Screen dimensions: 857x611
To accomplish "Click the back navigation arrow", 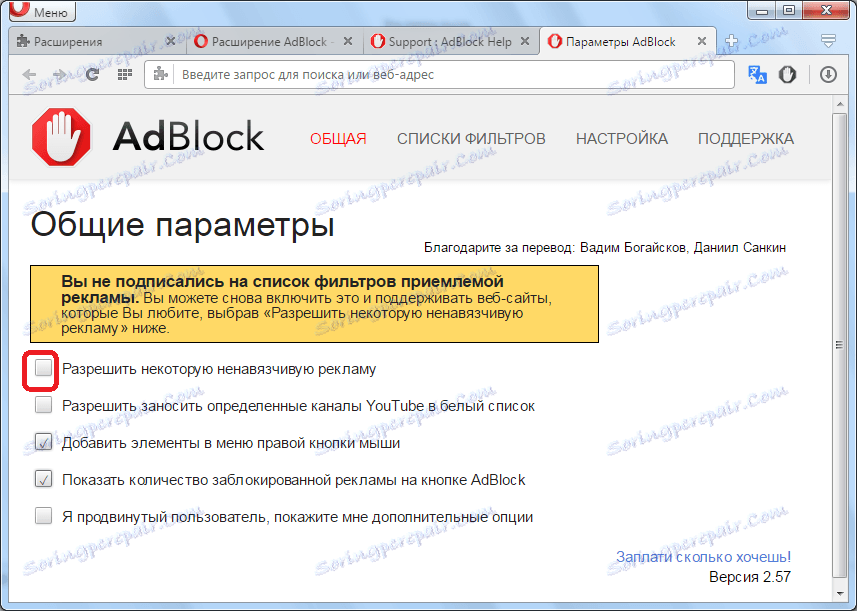I will [29, 74].
